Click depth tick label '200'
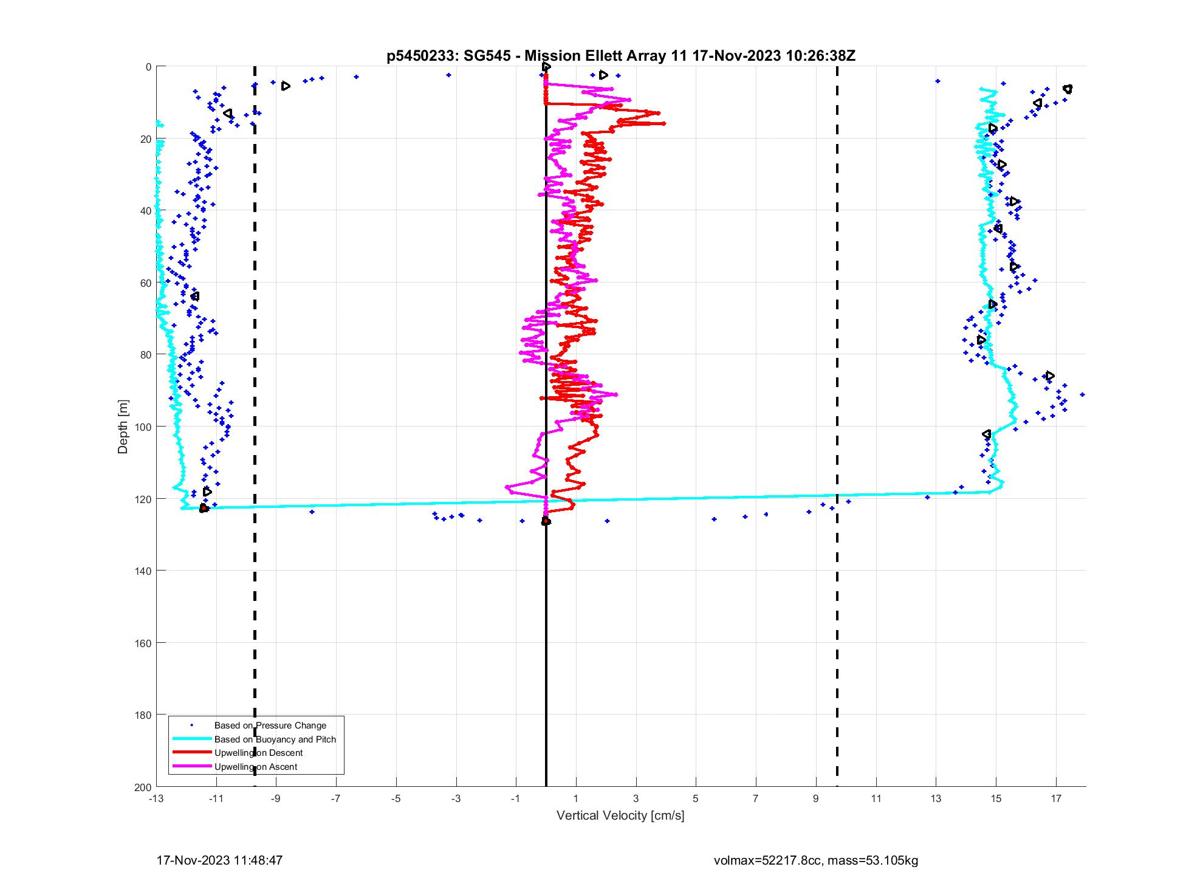 point(142,787)
